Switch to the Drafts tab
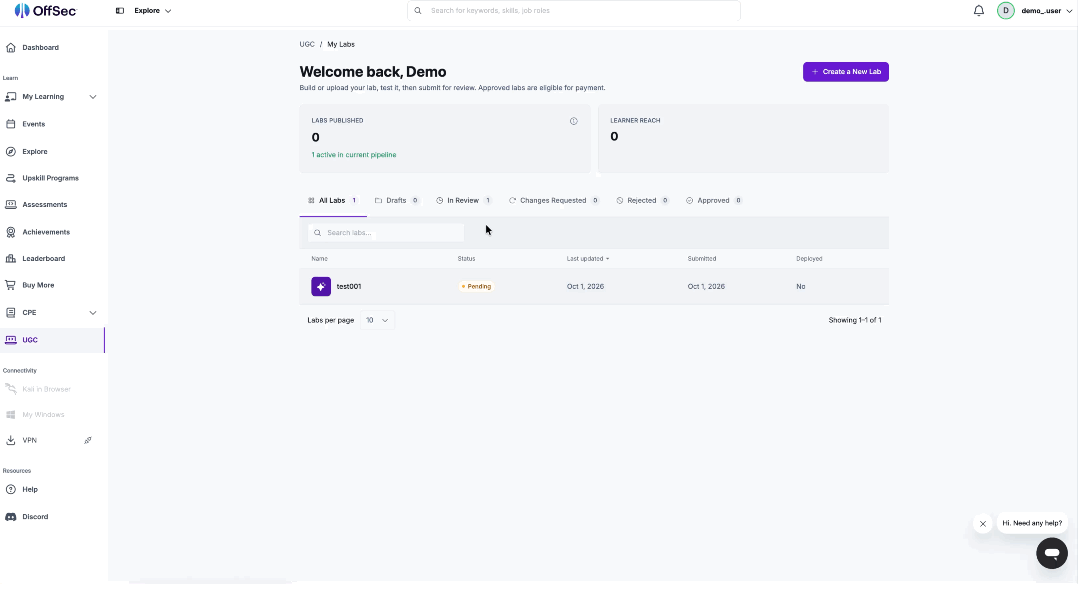This screenshot has height=608, width=1080. [397, 201]
